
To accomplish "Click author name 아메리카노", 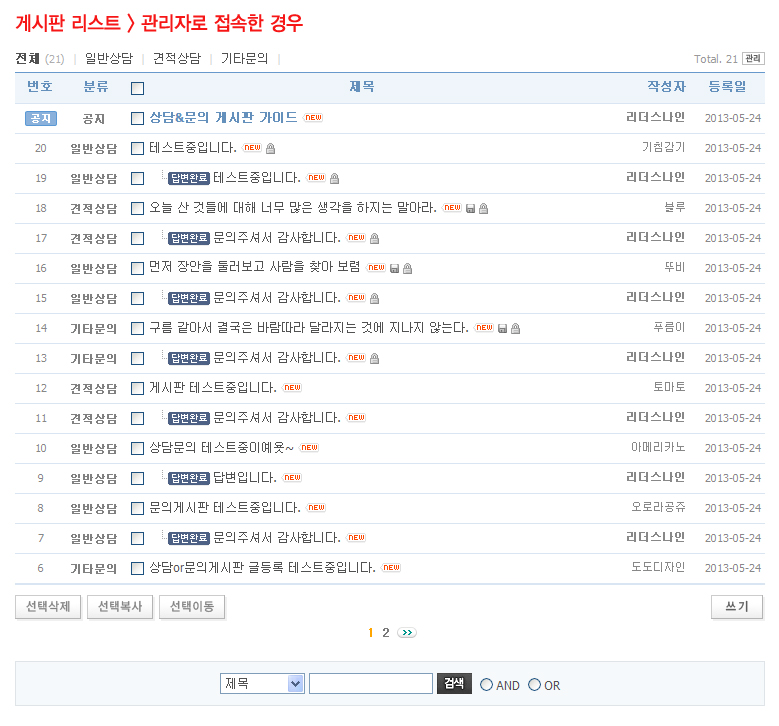I will 658,448.
